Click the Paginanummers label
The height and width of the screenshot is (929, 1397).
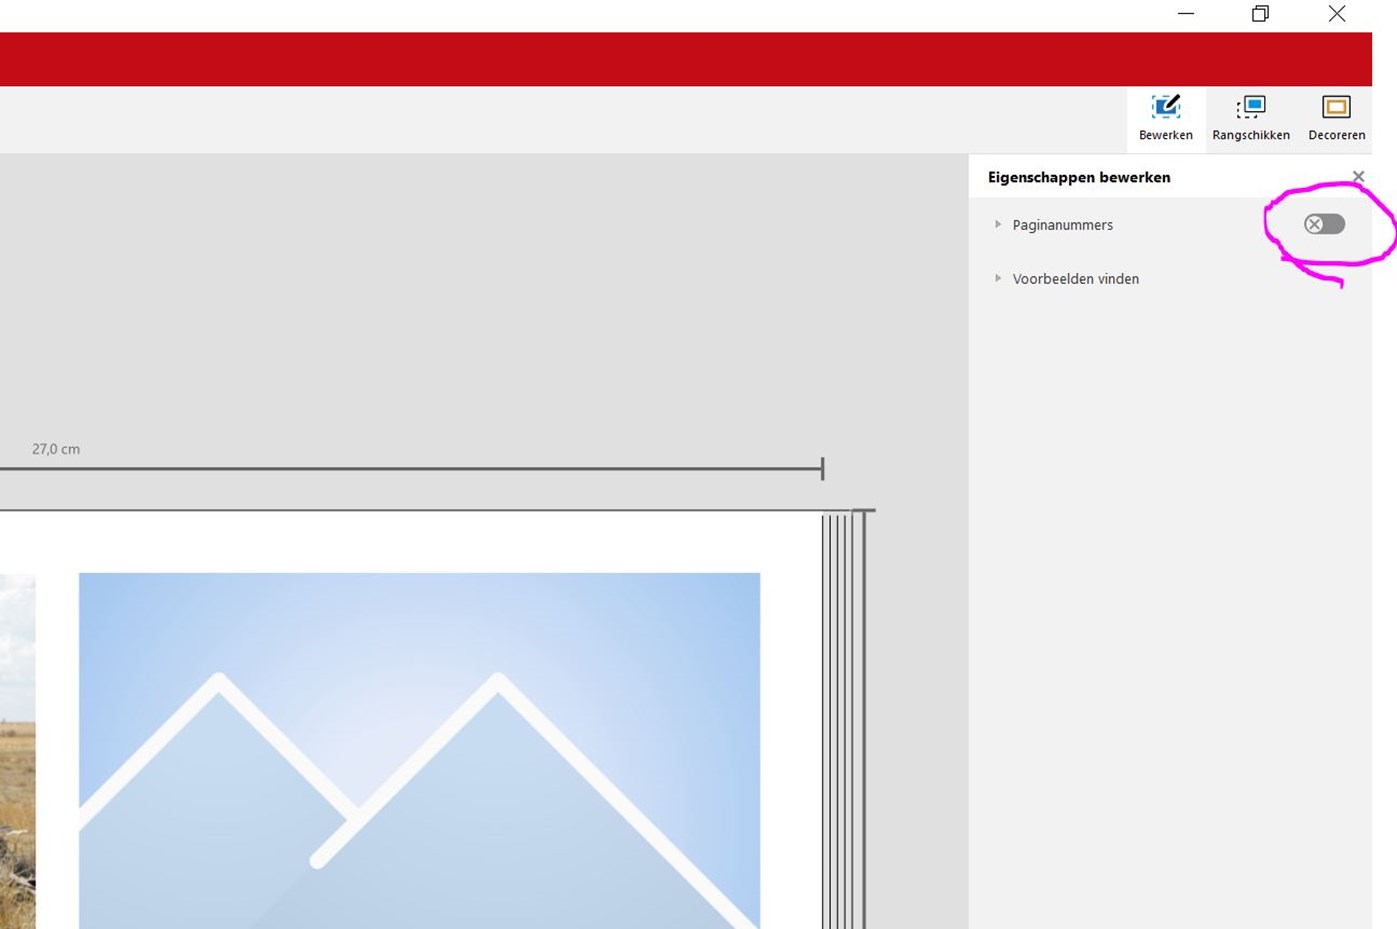click(1062, 225)
